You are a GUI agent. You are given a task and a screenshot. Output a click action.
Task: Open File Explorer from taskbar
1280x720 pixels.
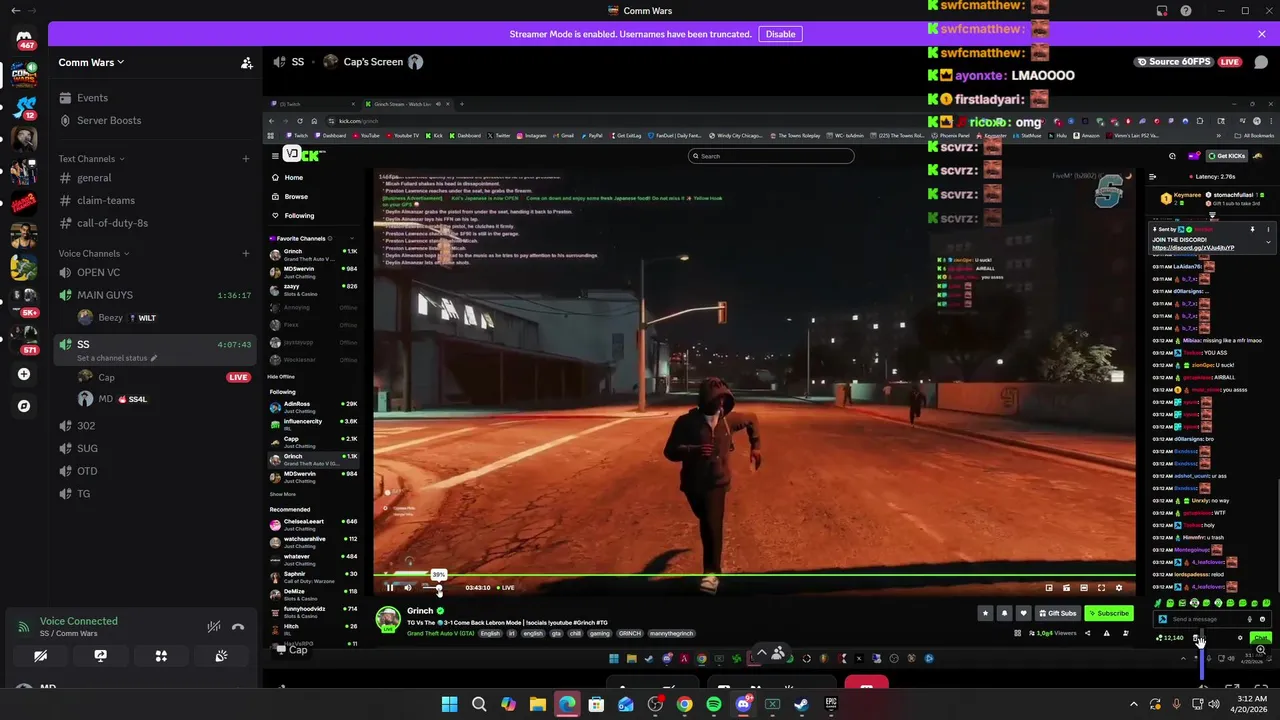pos(537,704)
